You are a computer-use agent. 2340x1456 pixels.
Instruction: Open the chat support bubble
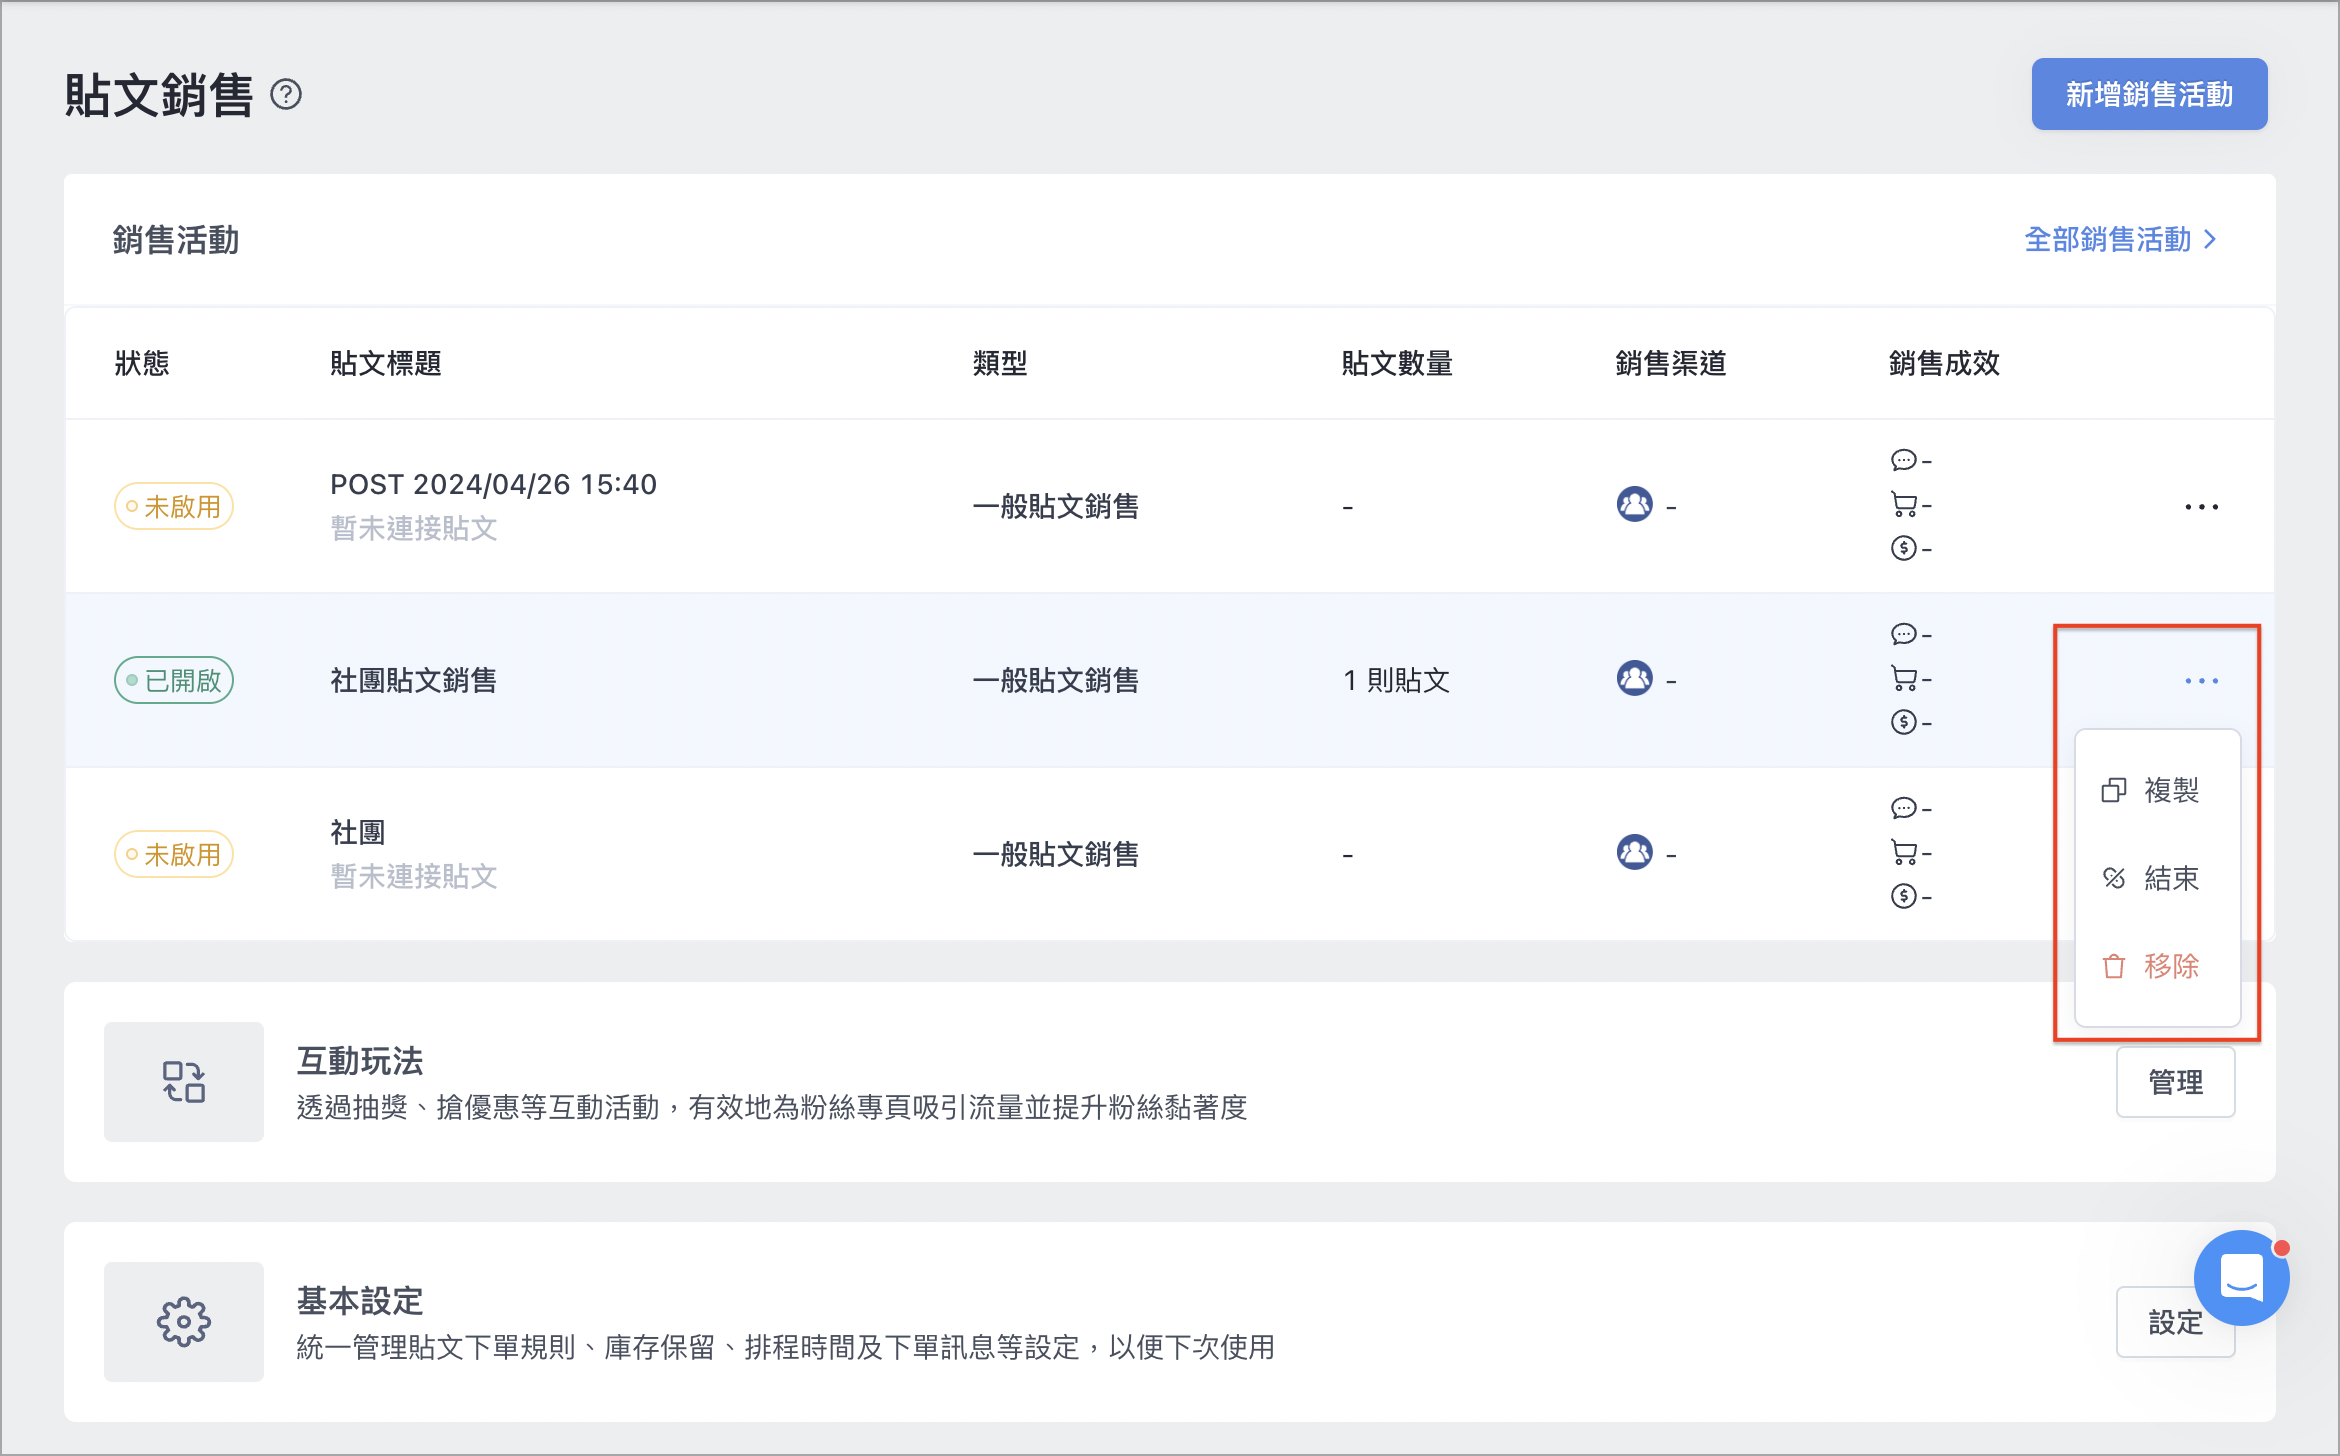2241,1277
